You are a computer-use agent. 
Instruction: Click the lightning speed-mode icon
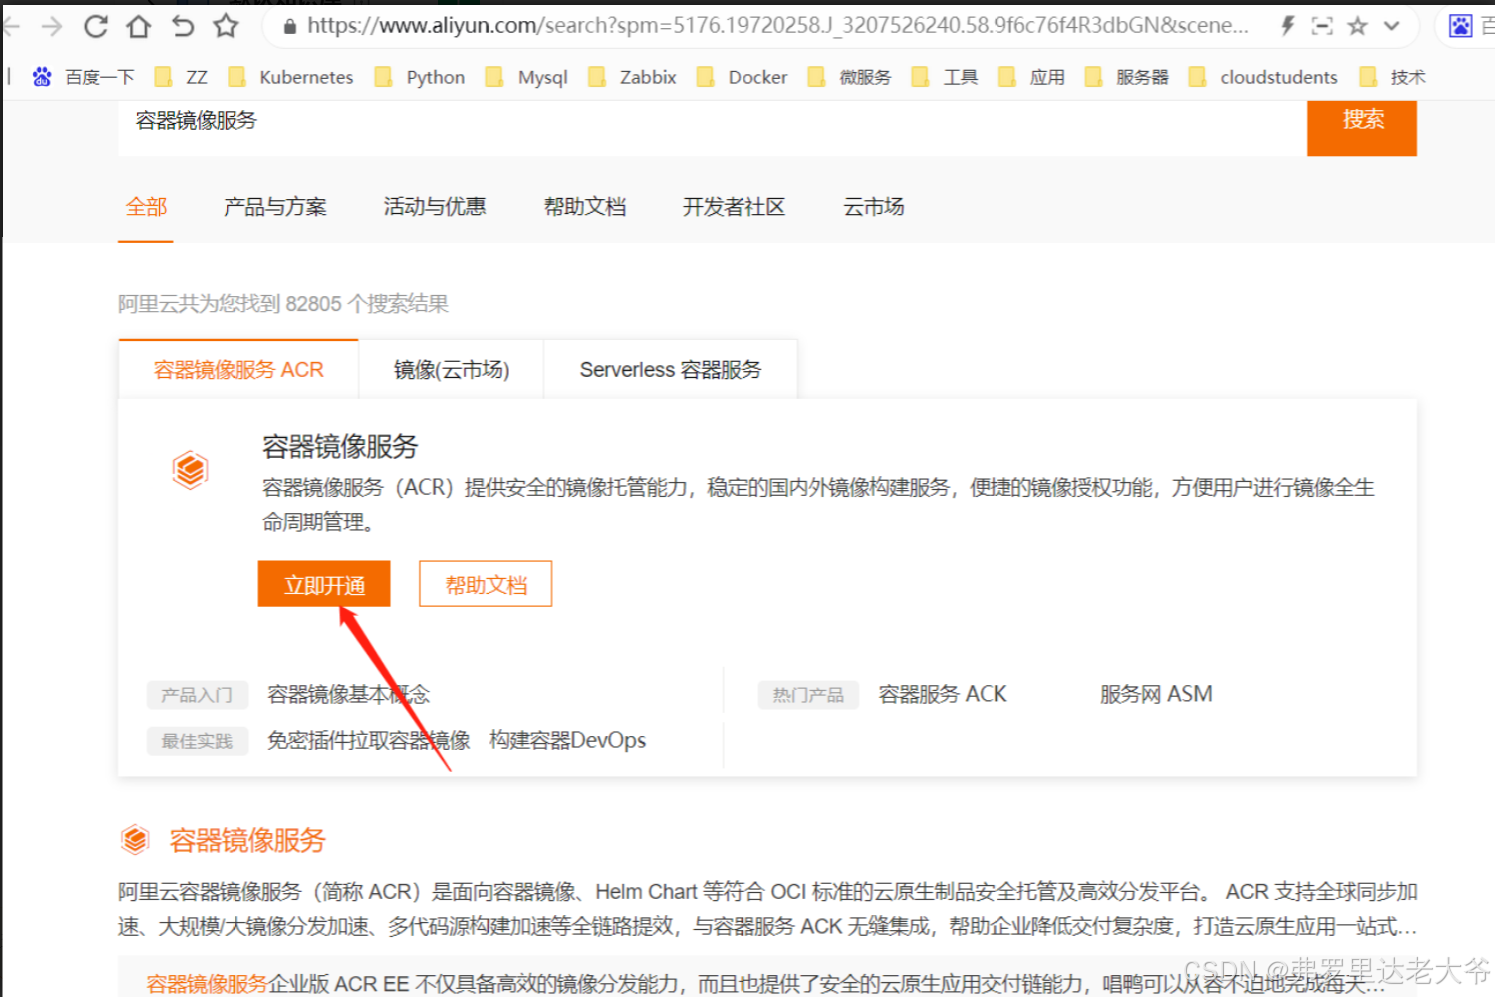tap(1288, 26)
